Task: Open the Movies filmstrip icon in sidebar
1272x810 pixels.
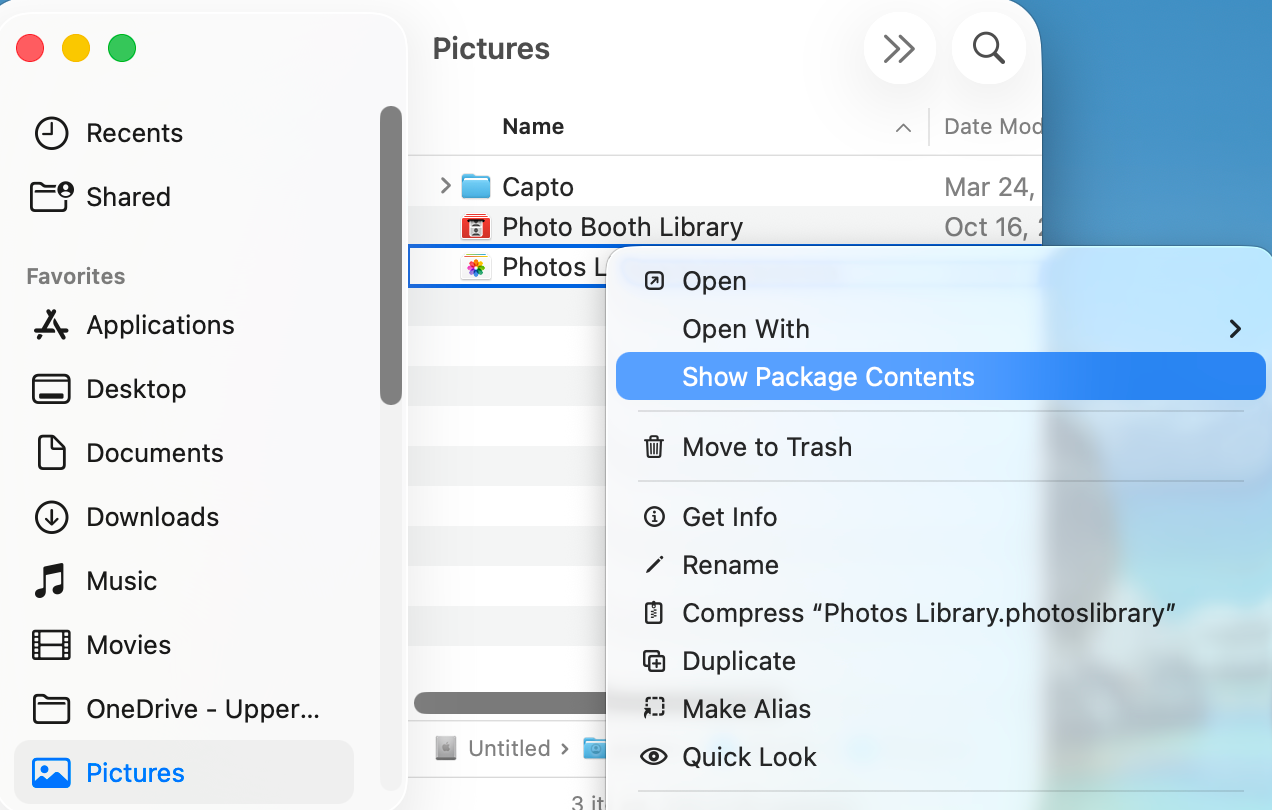Action: (x=51, y=645)
